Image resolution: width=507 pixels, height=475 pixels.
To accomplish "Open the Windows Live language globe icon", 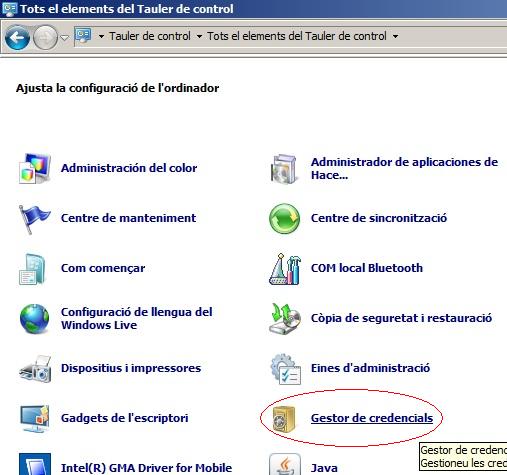I will pos(34,319).
